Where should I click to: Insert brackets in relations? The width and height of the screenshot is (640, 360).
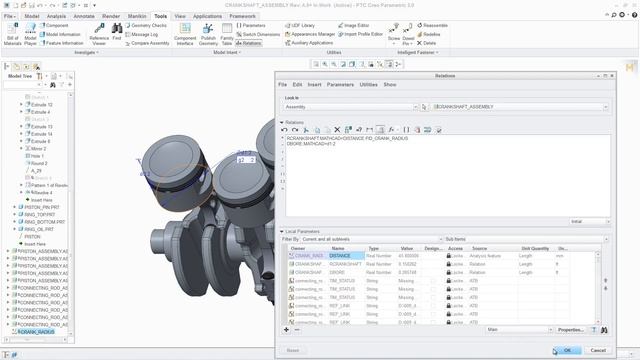(x=407, y=130)
